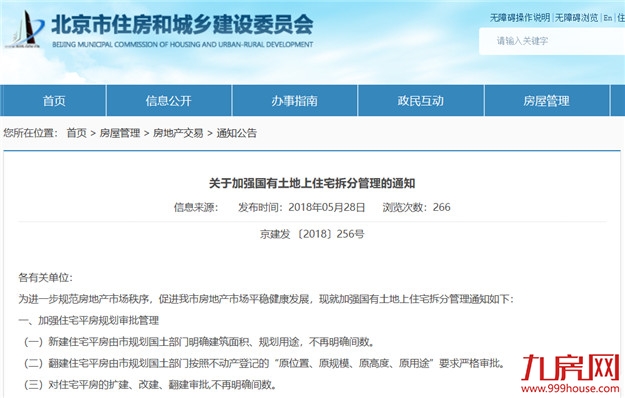This screenshot has width=625, height=398.
Task: Click the English subtitle BEIJING MUNICIPAL COMMISSION text
Action: coord(183,45)
